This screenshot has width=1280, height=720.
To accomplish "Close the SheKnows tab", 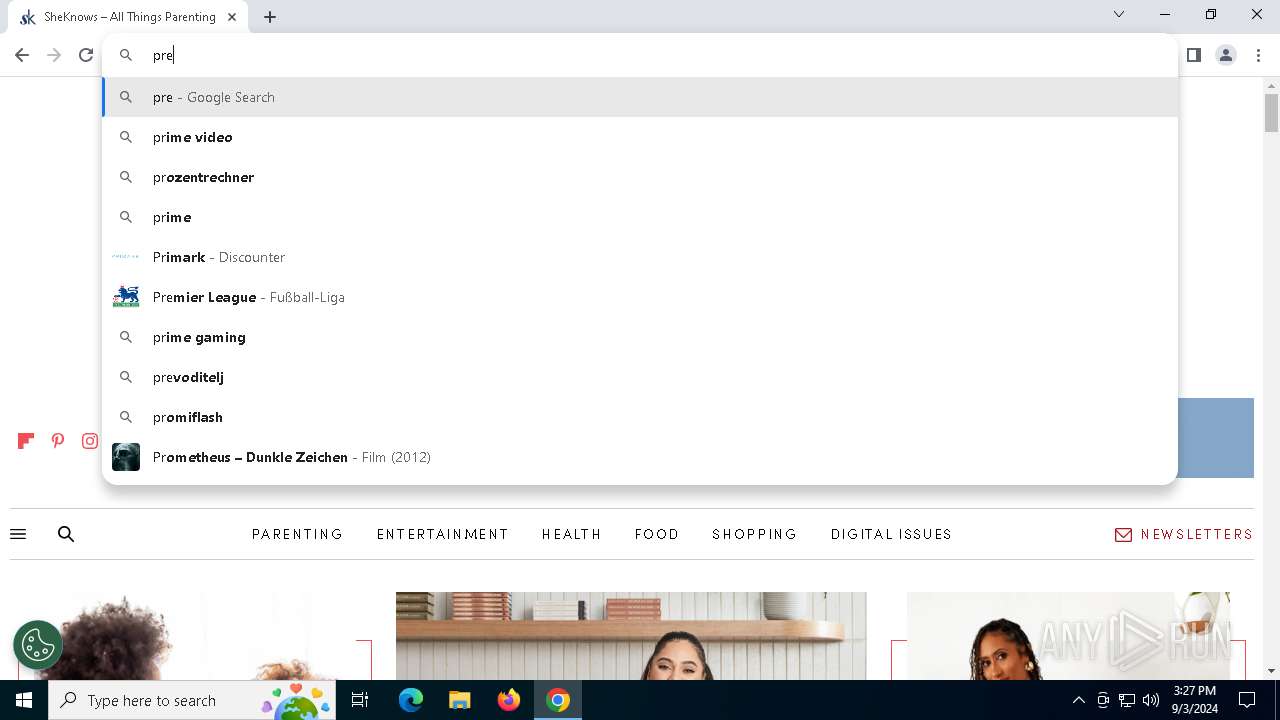I will click(232, 17).
